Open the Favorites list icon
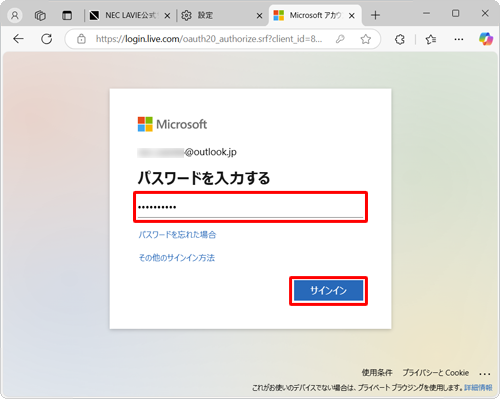The height and width of the screenshot is (399, 500). click(431, 39)
